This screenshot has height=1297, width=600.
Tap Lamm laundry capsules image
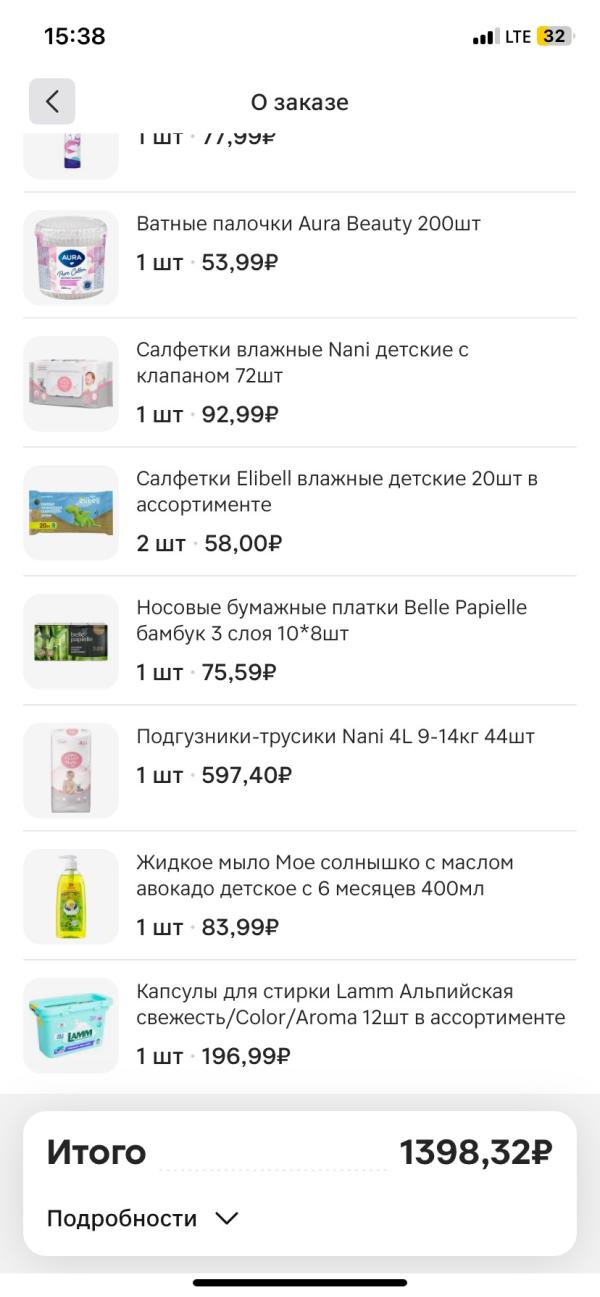coord(71,1025)
